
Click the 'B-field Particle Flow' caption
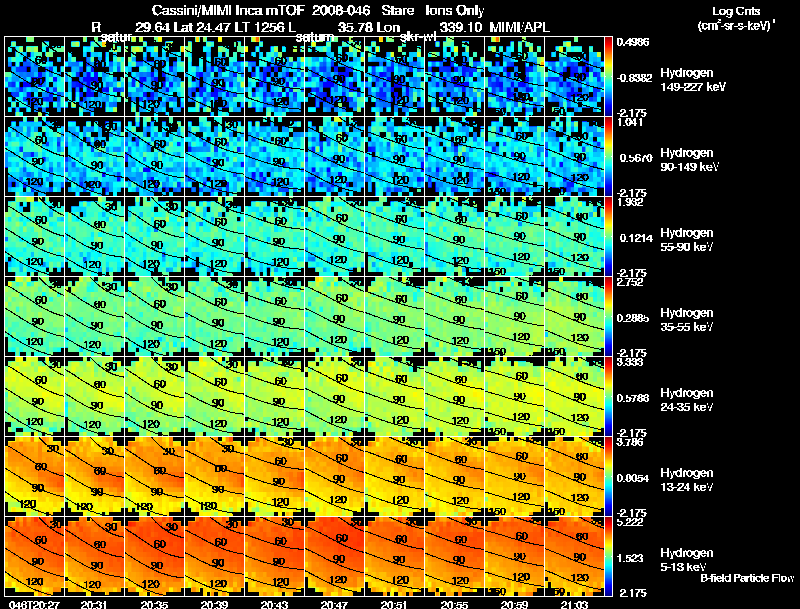point(747,578)
